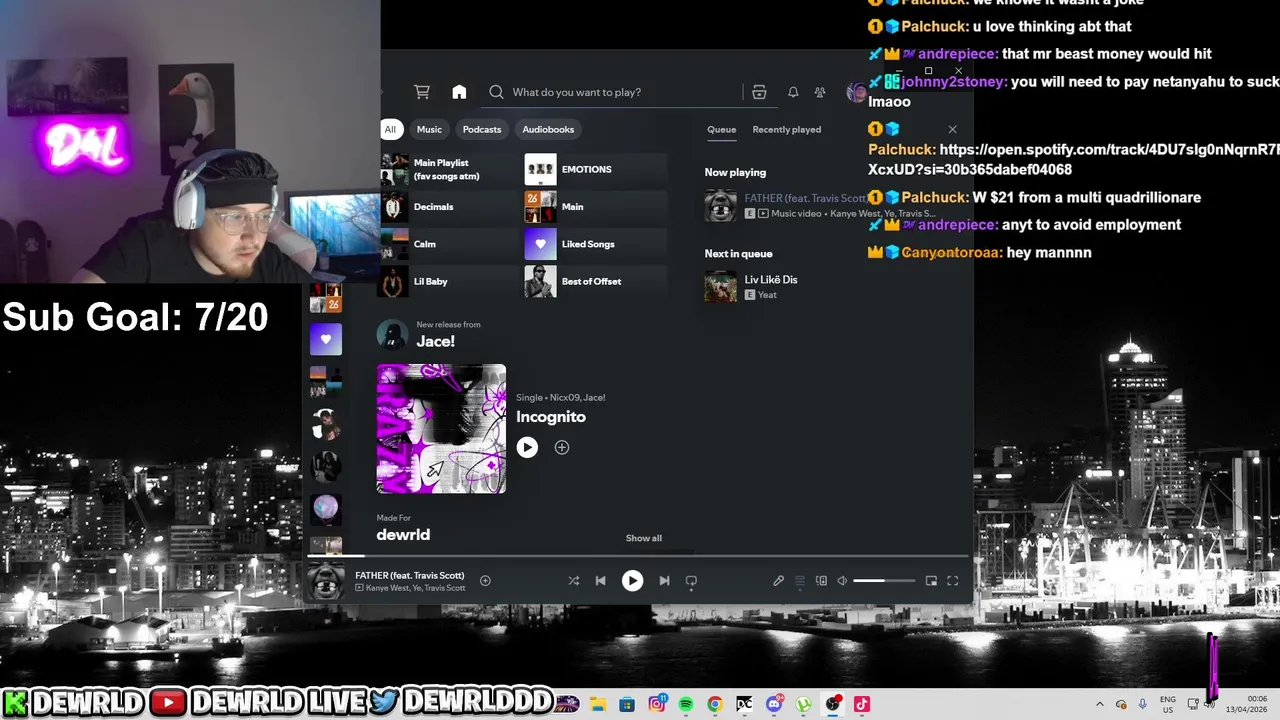
Task: Open Instagram in the taskbar
Action: (x=657, y=704)
